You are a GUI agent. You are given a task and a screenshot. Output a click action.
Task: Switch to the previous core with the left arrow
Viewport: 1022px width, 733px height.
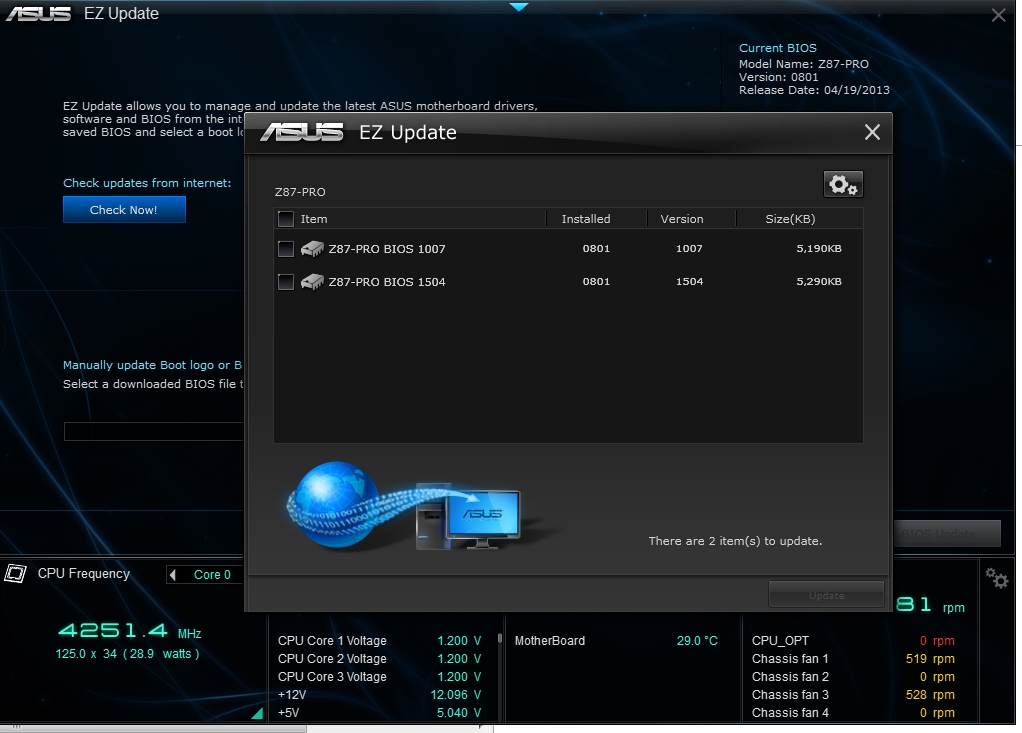coord(173,575)
